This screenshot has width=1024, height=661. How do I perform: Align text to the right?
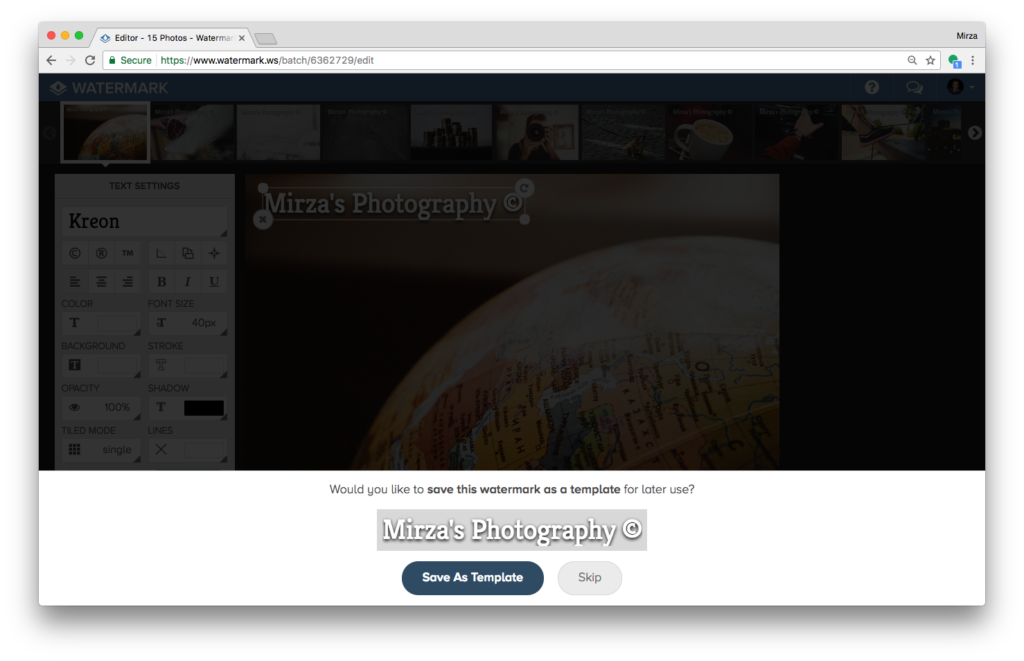[x=127, y=282]
